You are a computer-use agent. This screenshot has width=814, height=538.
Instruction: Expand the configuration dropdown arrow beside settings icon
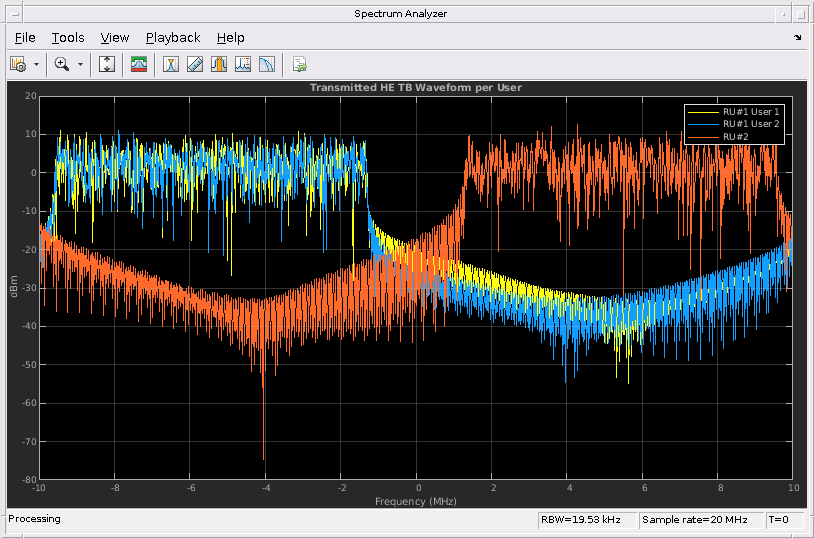click(37, 64)
